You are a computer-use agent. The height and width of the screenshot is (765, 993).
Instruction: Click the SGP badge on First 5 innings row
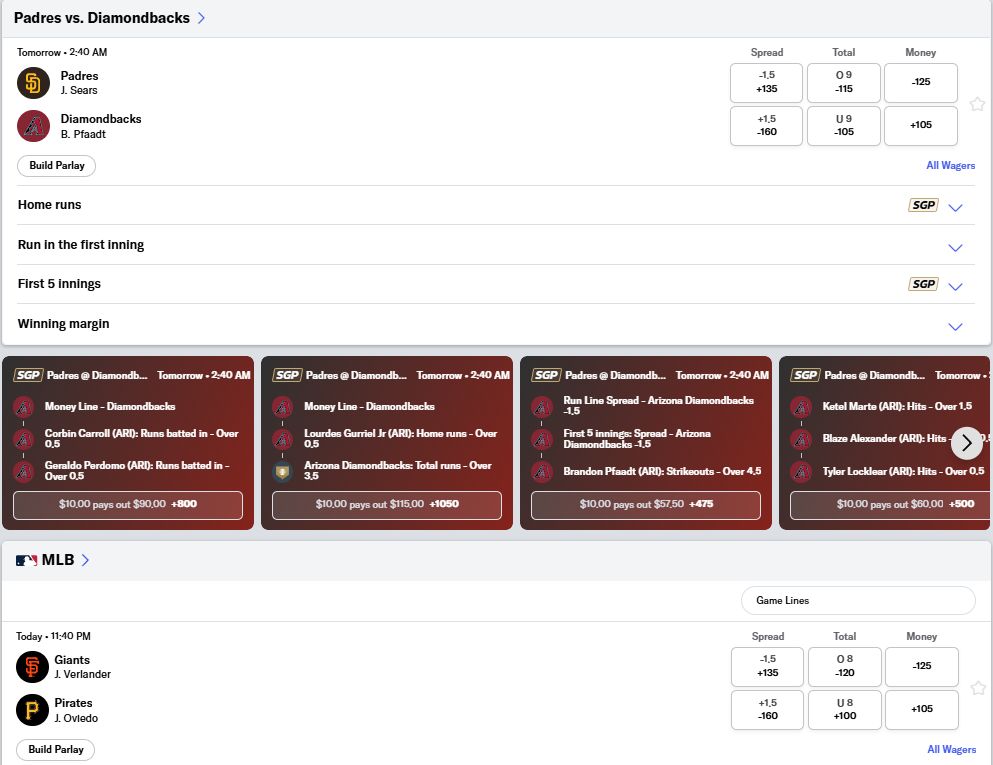point(922,283)
